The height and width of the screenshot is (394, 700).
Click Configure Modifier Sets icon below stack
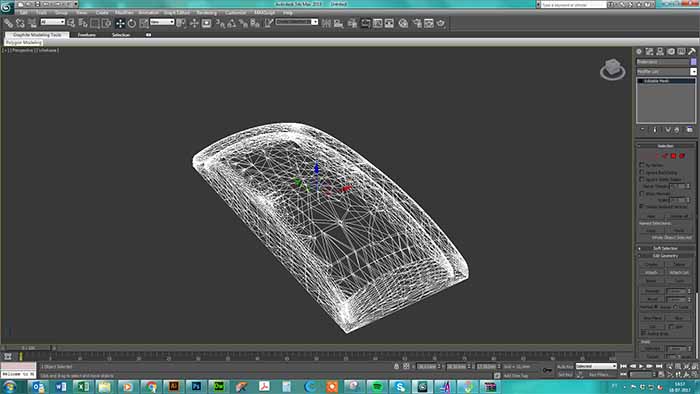click(x=690, y=130)
